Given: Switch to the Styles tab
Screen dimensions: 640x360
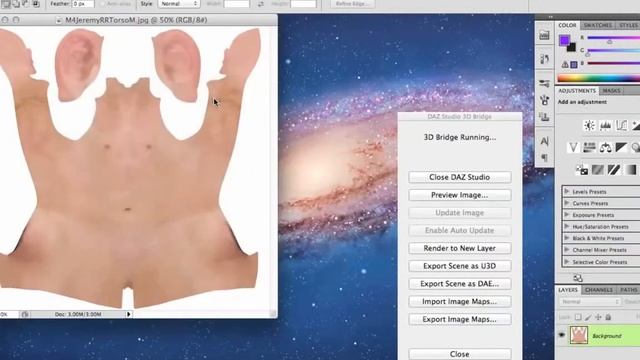Looking at the screenshot, I should 628,25.
